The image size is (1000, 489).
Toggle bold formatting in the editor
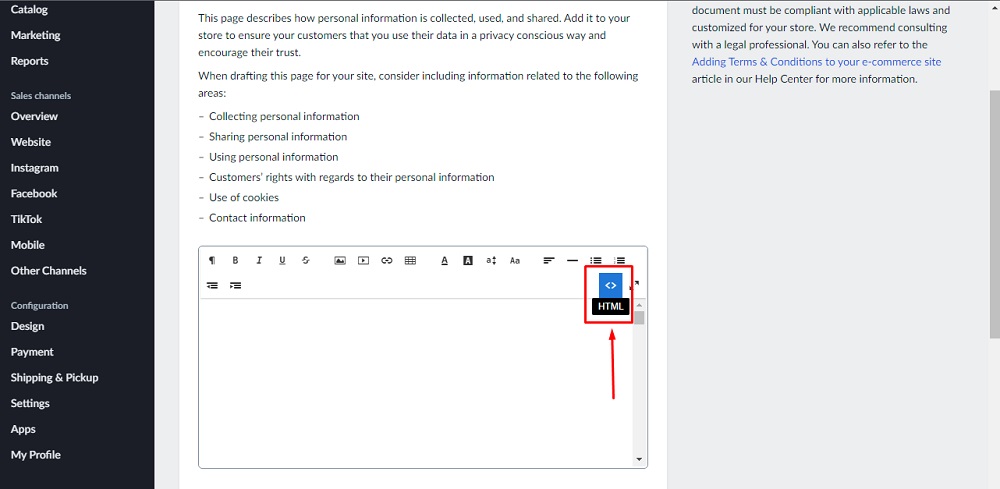[235, 260]
